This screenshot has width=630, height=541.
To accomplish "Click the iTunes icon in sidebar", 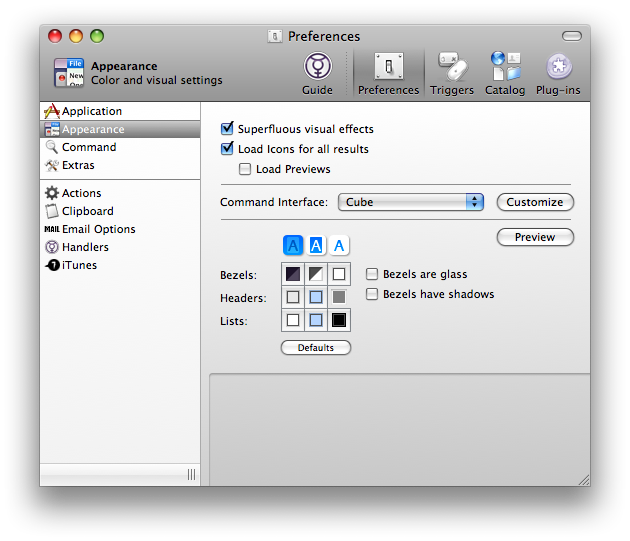I will (x=52, y=265).
